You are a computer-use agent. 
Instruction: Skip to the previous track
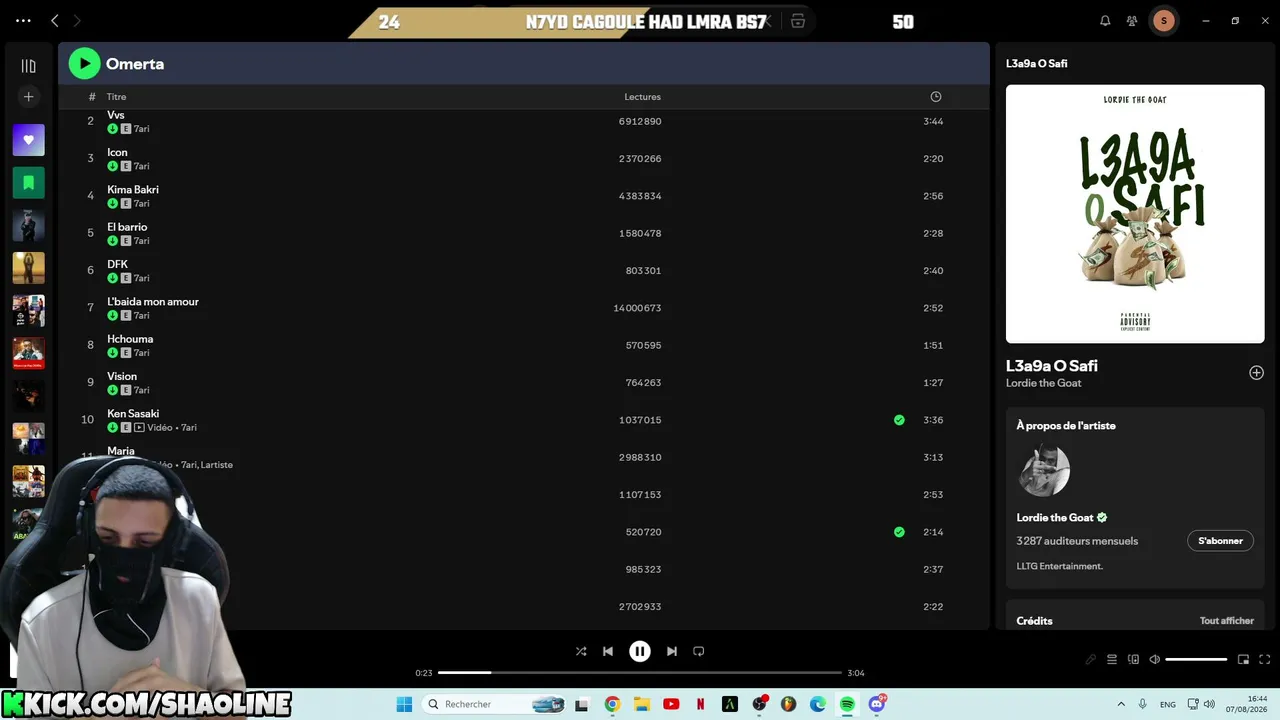click(608, 651)
